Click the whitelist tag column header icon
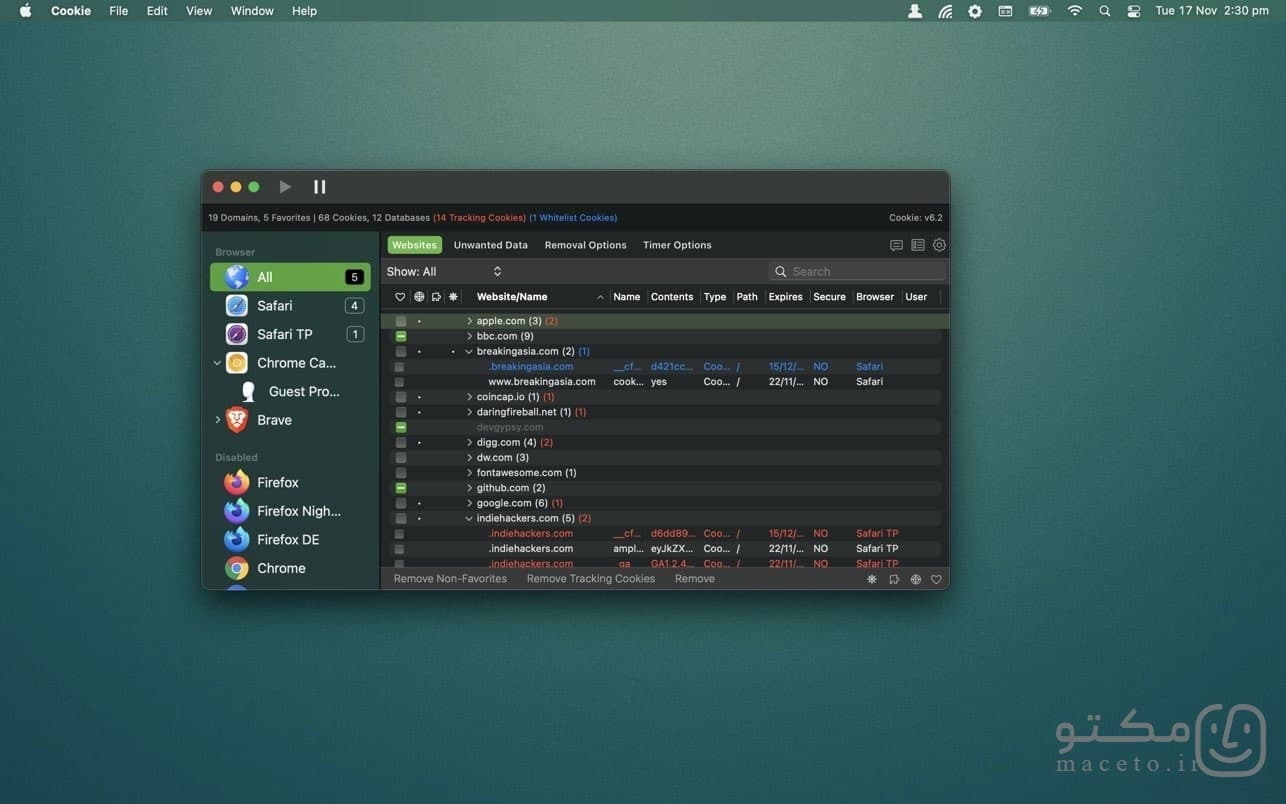1286x804 pixels. [x=436, y=297]
